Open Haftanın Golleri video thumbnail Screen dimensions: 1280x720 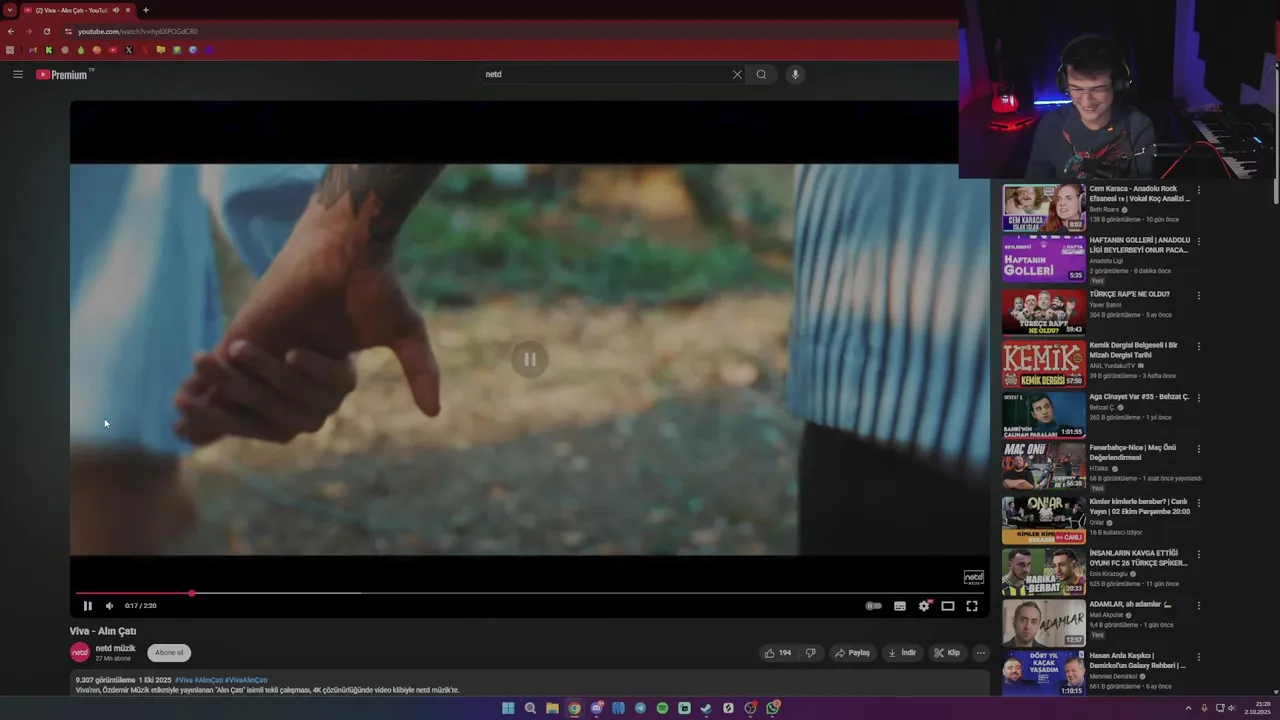coord(1044,259)
